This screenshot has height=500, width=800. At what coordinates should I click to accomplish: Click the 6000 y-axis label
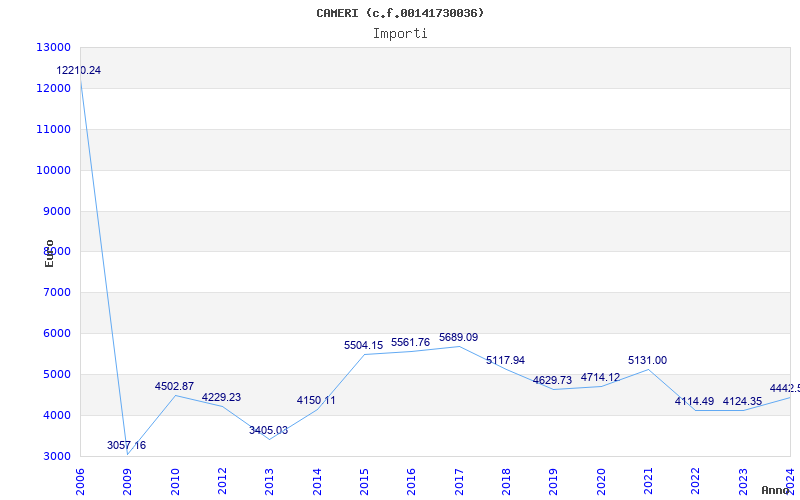[x=56, y=333]
